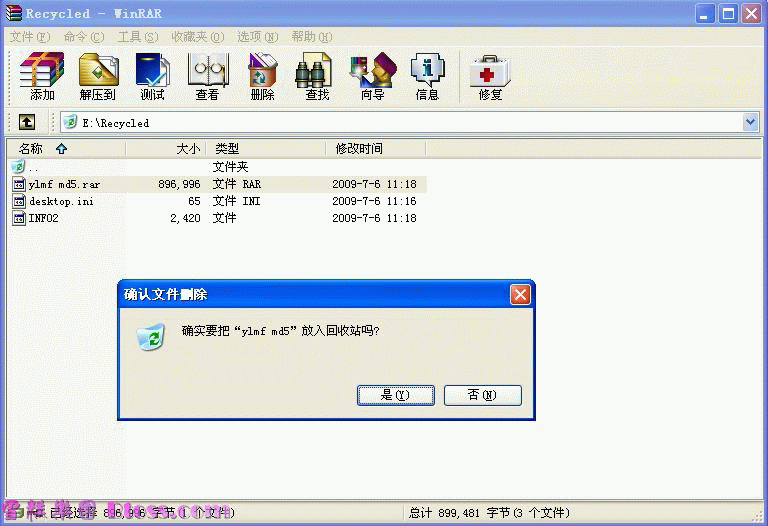Click the recycle bin icon in address bar
768x526 pixels.
70,122
